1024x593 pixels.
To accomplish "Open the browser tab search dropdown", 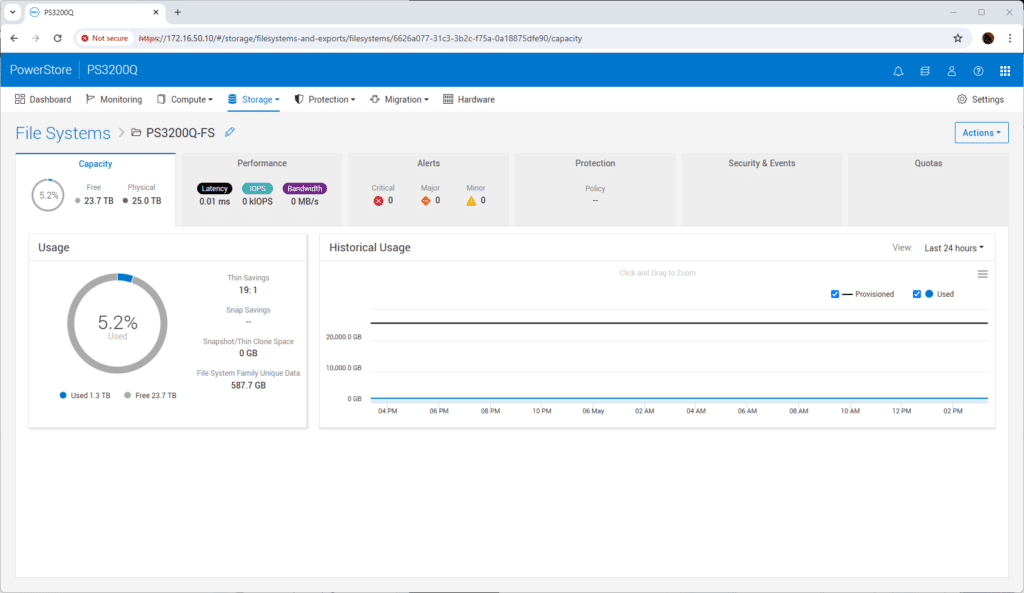I will click(x=12, y=12).
